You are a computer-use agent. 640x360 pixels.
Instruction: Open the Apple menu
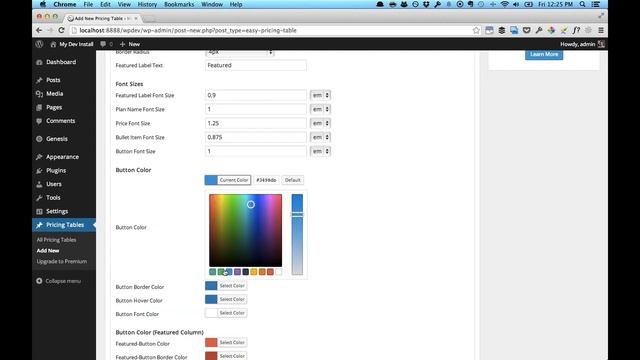(x=43, y=4)
